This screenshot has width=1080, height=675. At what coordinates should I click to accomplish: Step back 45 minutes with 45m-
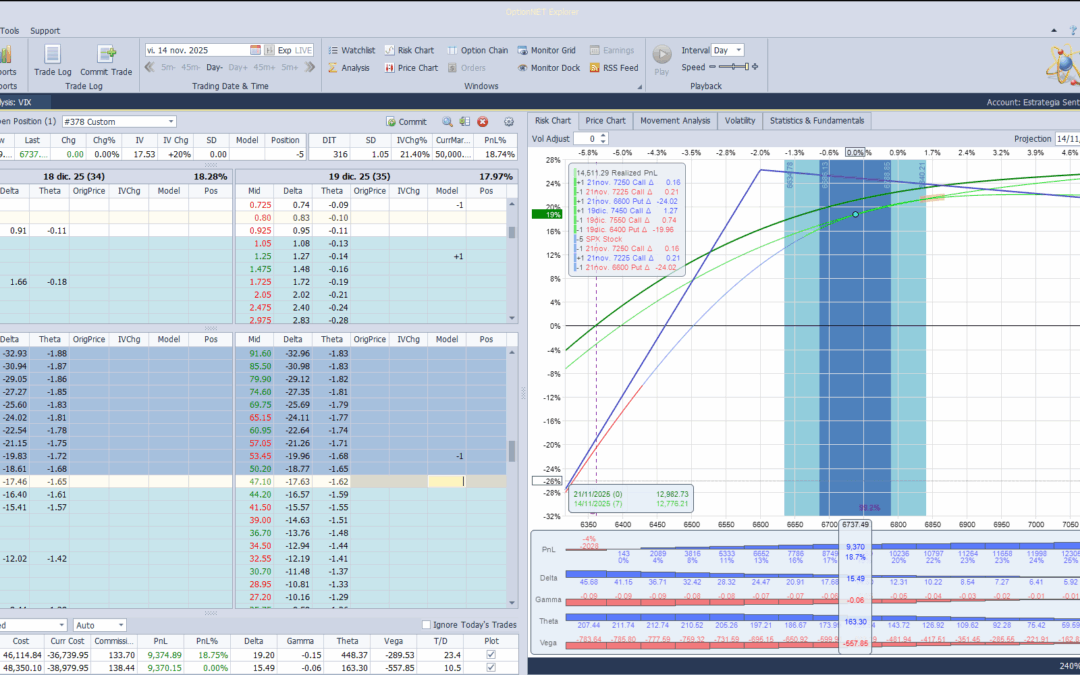(191, 68)
